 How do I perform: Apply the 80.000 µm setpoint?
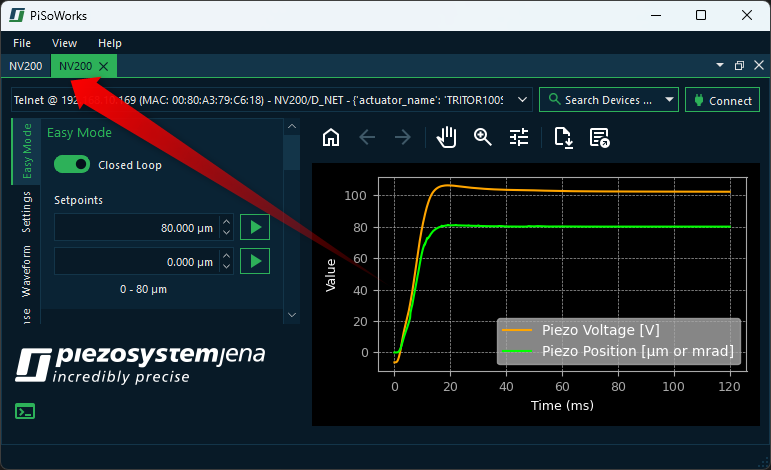coord(256,228)
